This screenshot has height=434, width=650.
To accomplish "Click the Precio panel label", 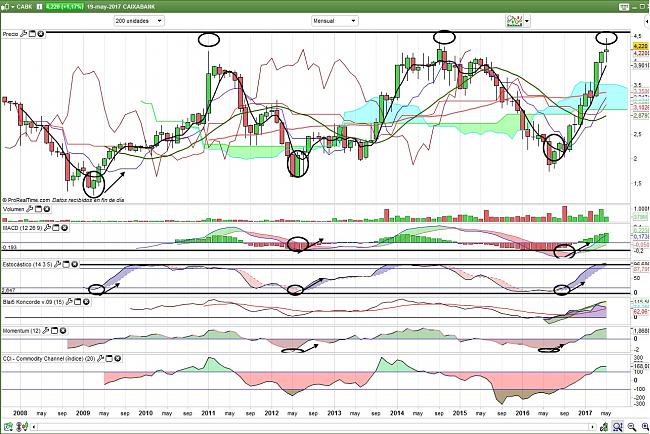I will click(x=10, y=34).
